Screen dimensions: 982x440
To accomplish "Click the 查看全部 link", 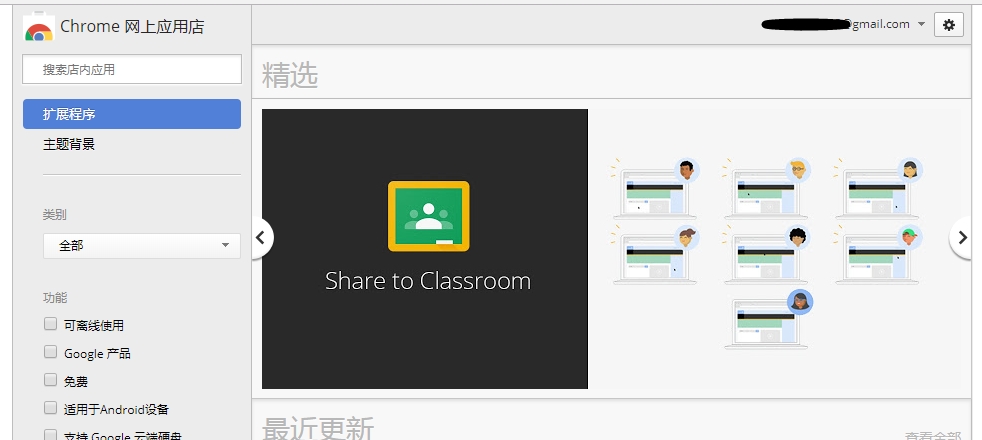I will pyautogui.click(x=932, y=435).
